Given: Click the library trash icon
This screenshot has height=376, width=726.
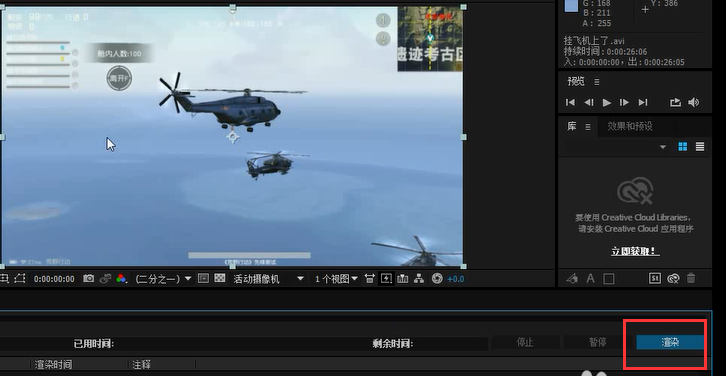Looking at the screenshot, I should pos(691,278).
